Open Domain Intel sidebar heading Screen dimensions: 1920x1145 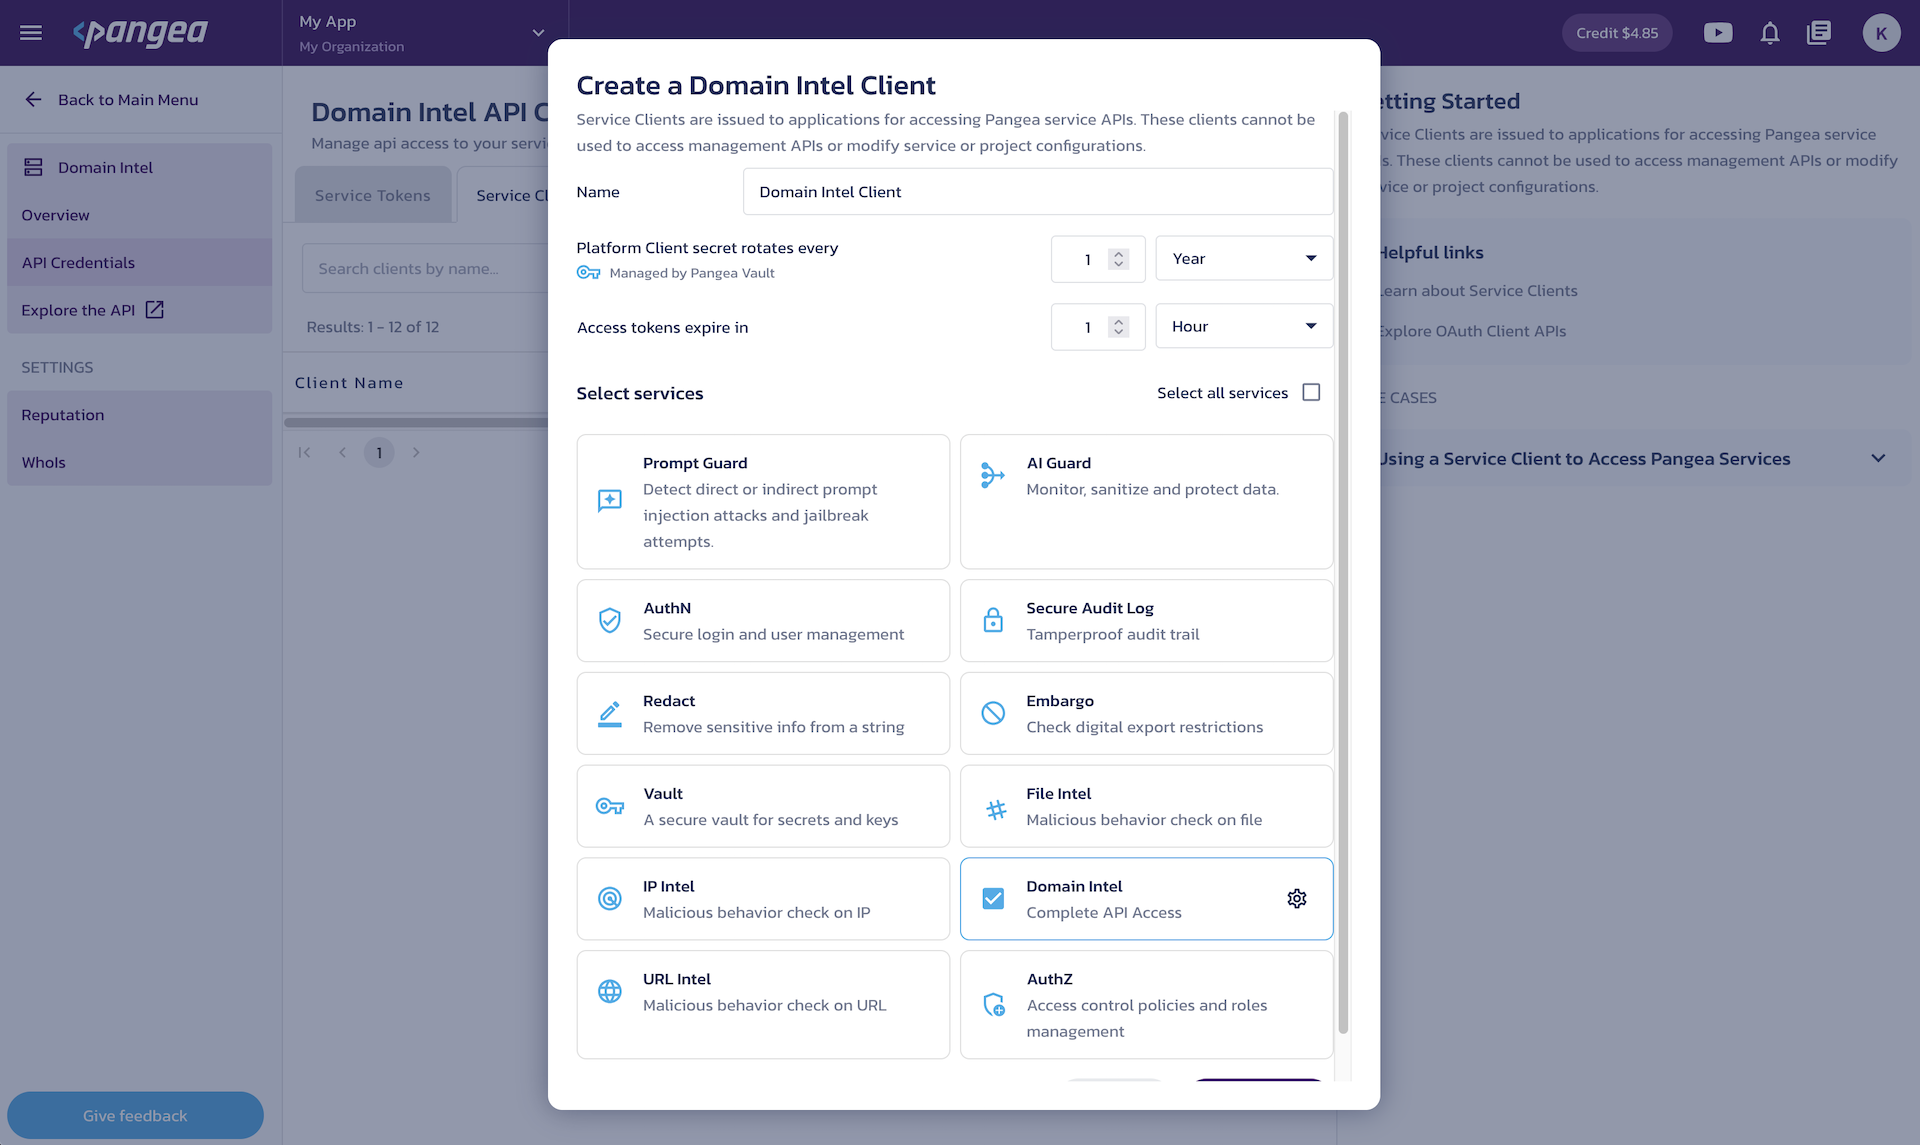139,167
